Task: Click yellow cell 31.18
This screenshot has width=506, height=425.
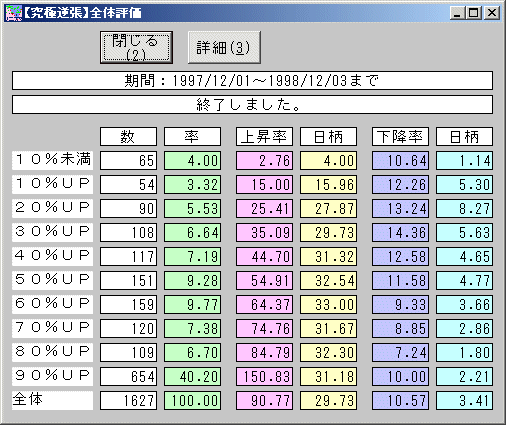Action: coord(328,376)
